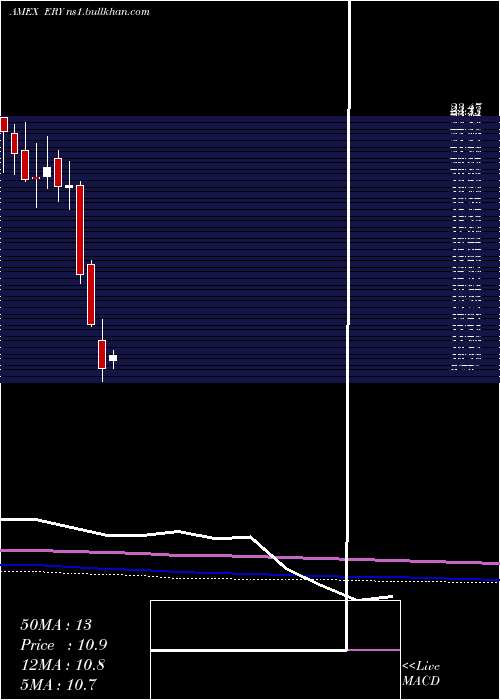Click the Price : 10.9 label
The height and width of the screenshot is (700, 500).
64,645
